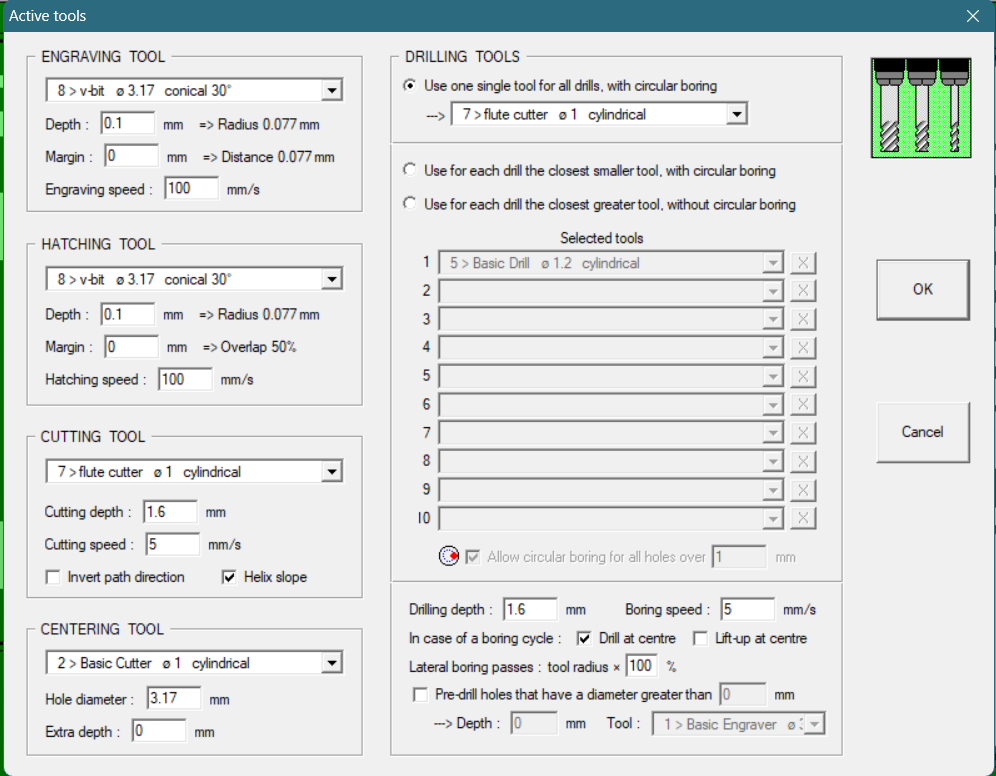This screenshot has height=776, width=996.
Task: Click the Cutting speed field
Action: [x=173, y=544]
